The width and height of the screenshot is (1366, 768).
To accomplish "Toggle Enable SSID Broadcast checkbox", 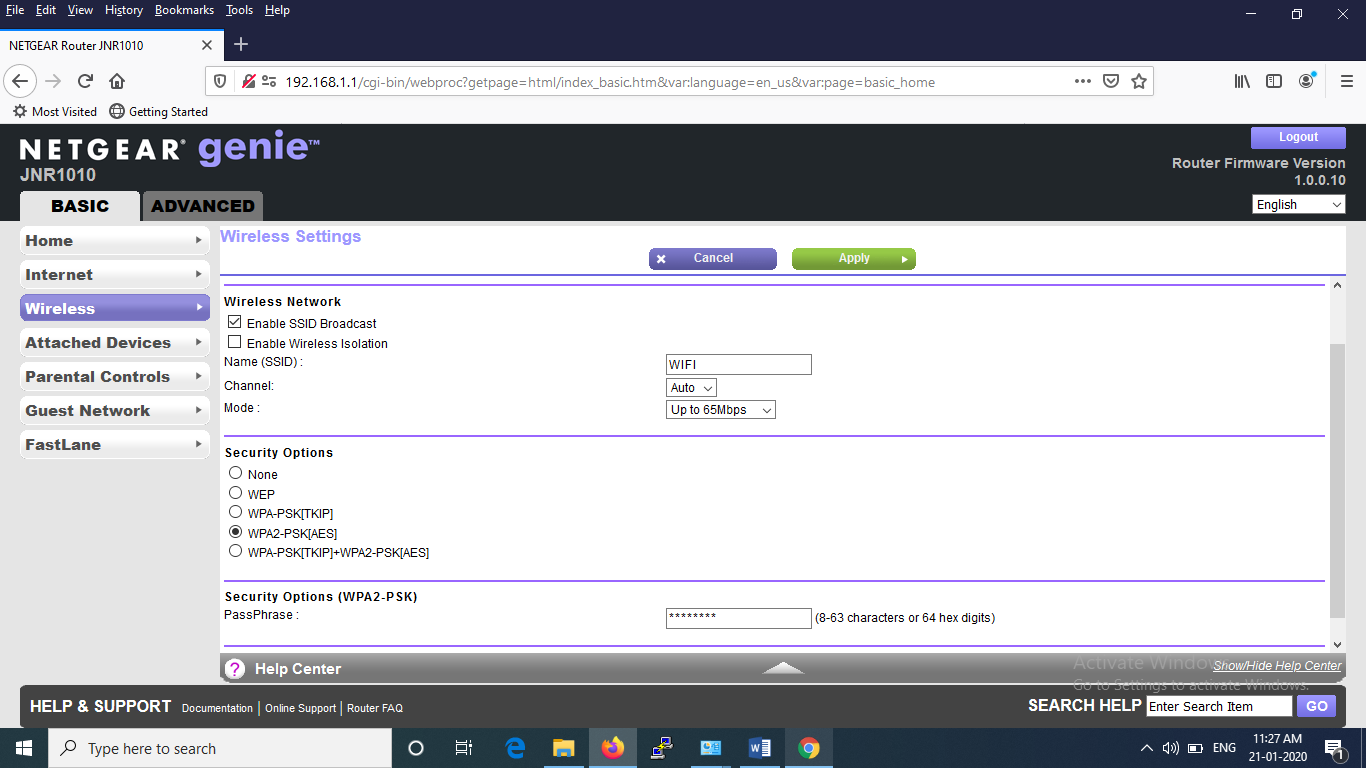I will [235, 323].
